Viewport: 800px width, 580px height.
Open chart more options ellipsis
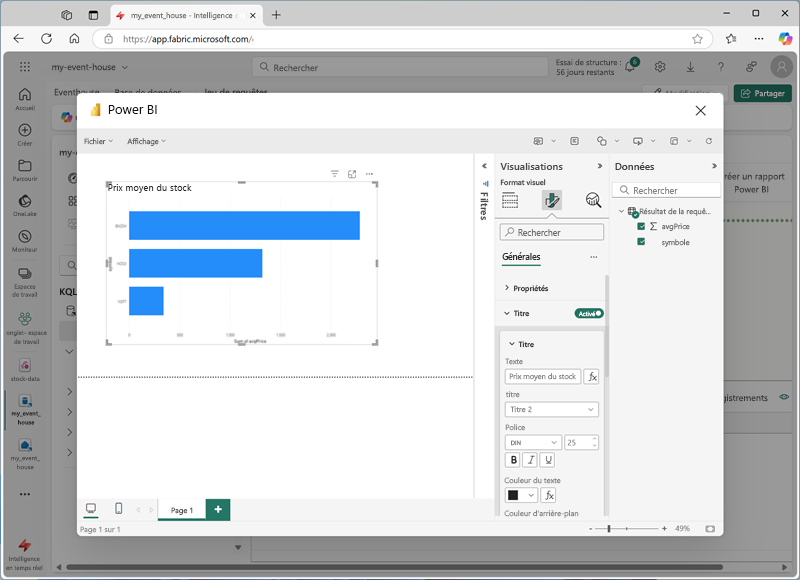pos(369,174)
